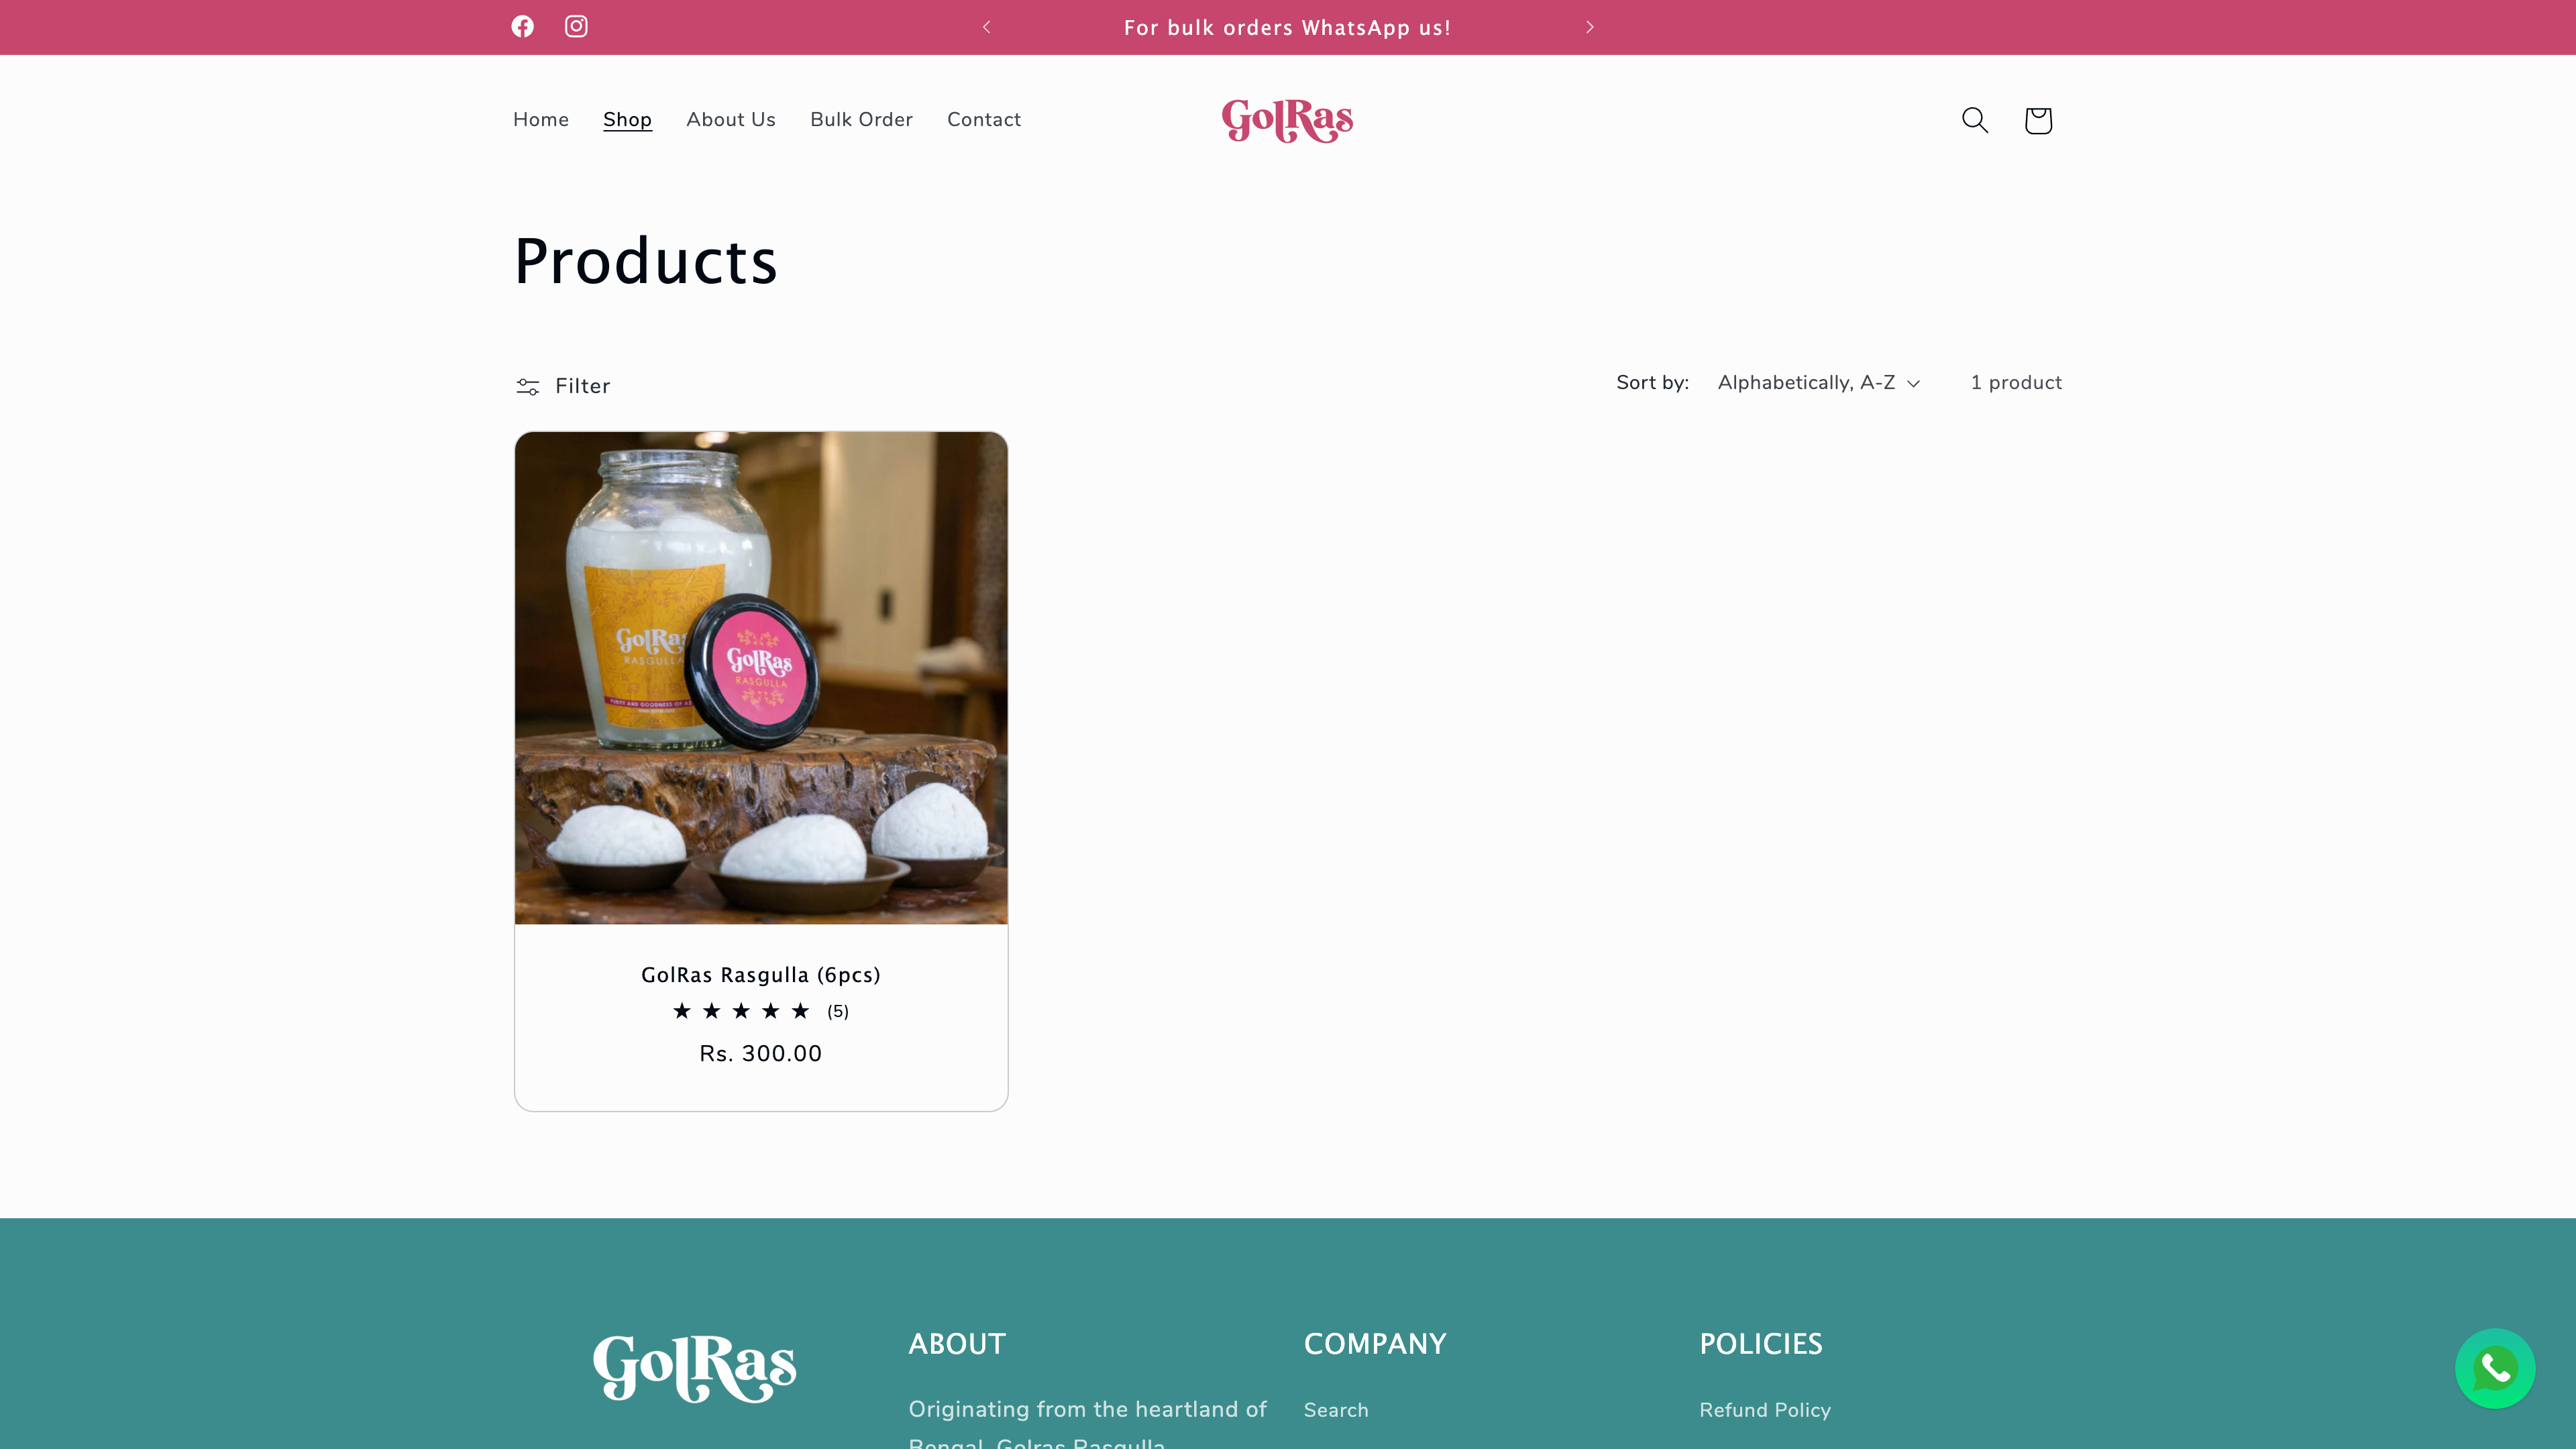
Task: Open the About Us page
Action: 731,120
